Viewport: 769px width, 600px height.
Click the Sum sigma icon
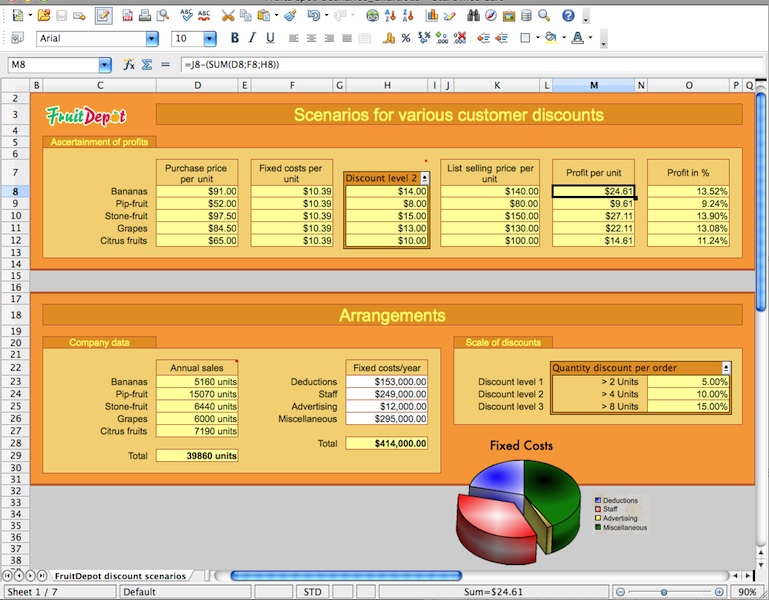coord(146,64)
